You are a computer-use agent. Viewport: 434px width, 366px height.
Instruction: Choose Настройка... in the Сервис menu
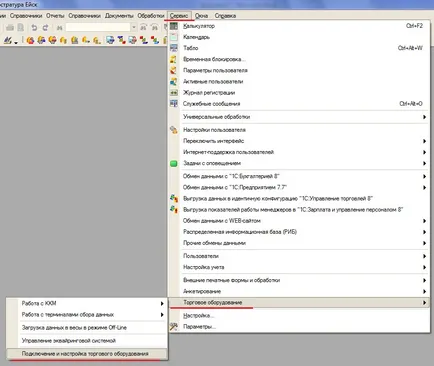[299, 316]
